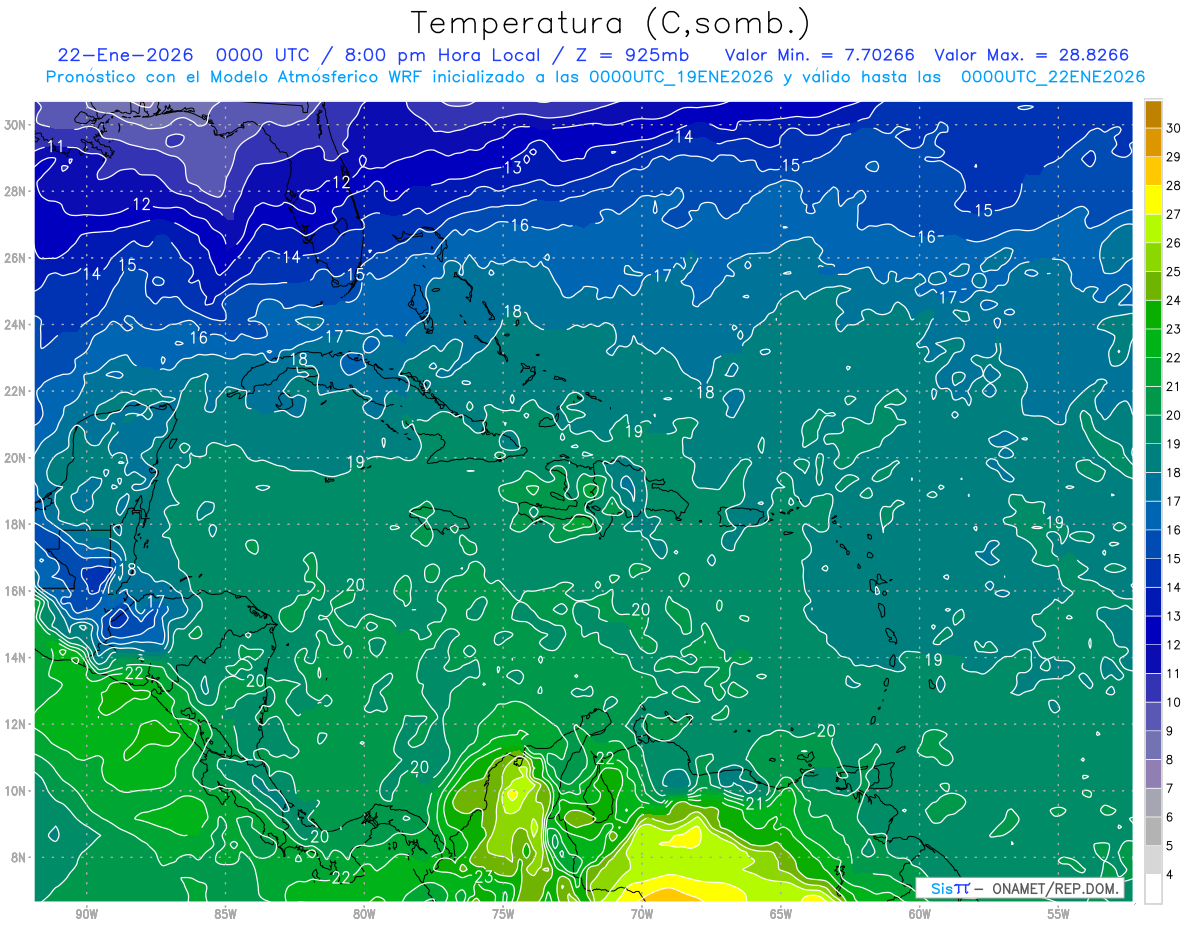Click the bright yellow swatch between 27 and 28

coord(1153,199)
